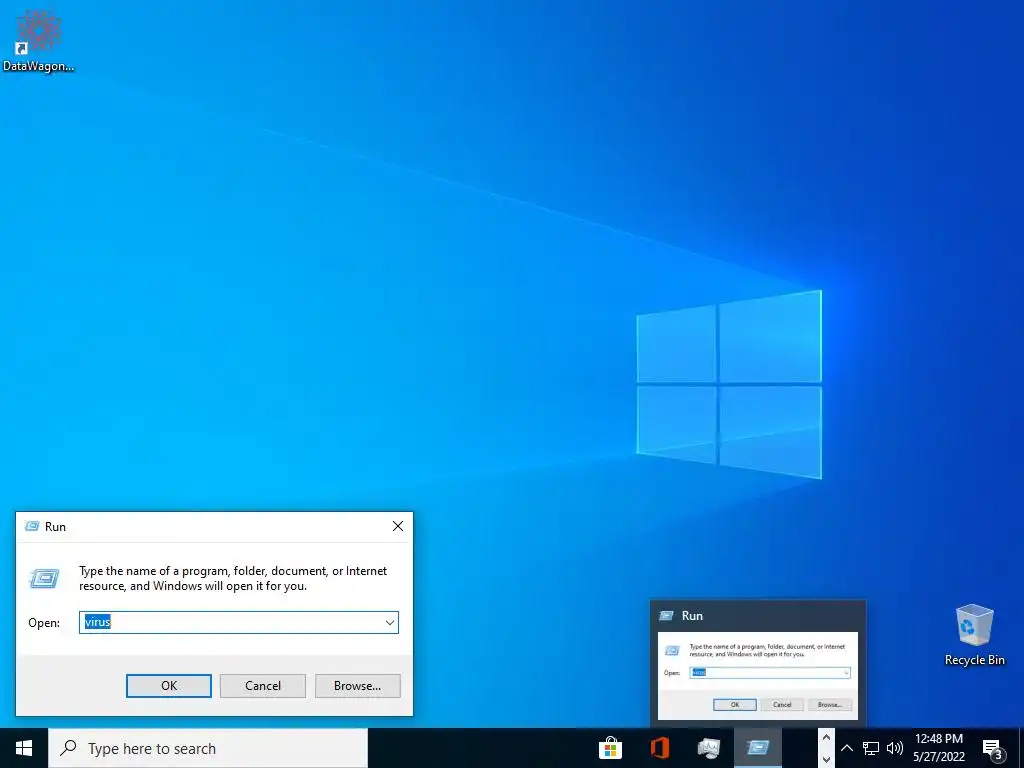Close the Run dialog with X
The width and height of the screenshot is (1024, 768).
pos(398,526)
